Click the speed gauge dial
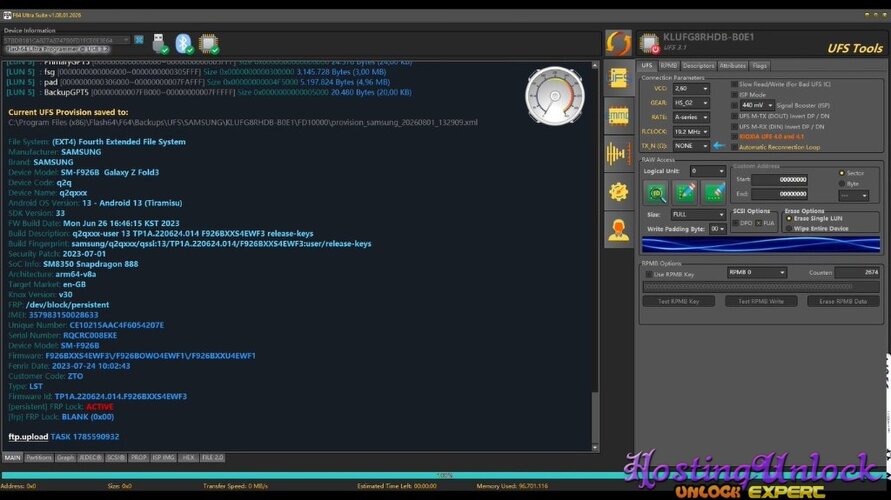This screenshot has height=500, width=891. click(555, 96)
